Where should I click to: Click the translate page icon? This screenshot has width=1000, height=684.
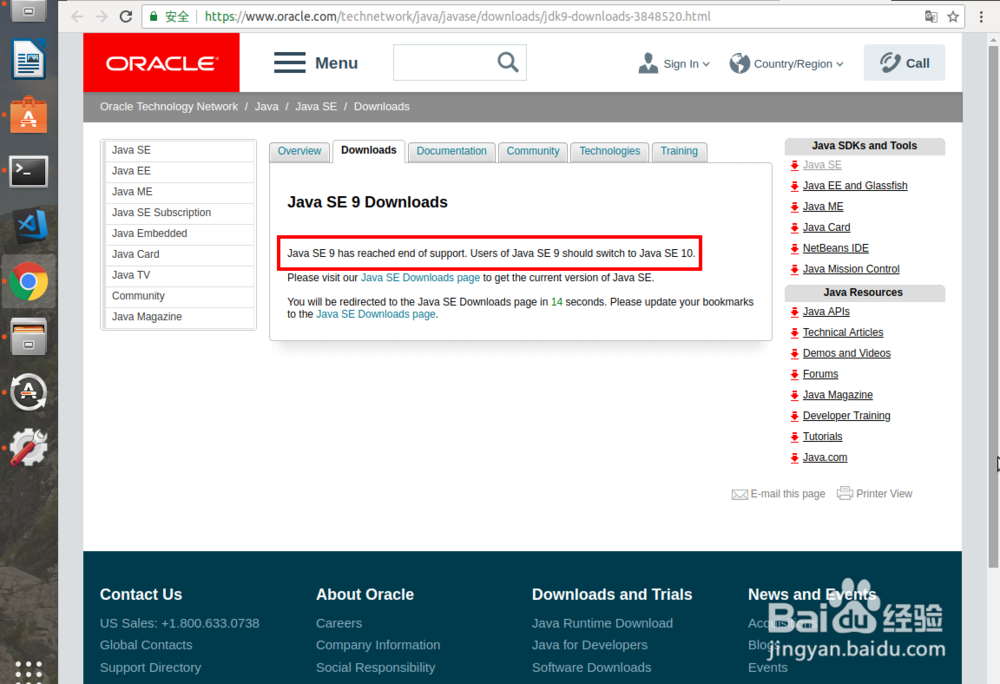[931, 17]
